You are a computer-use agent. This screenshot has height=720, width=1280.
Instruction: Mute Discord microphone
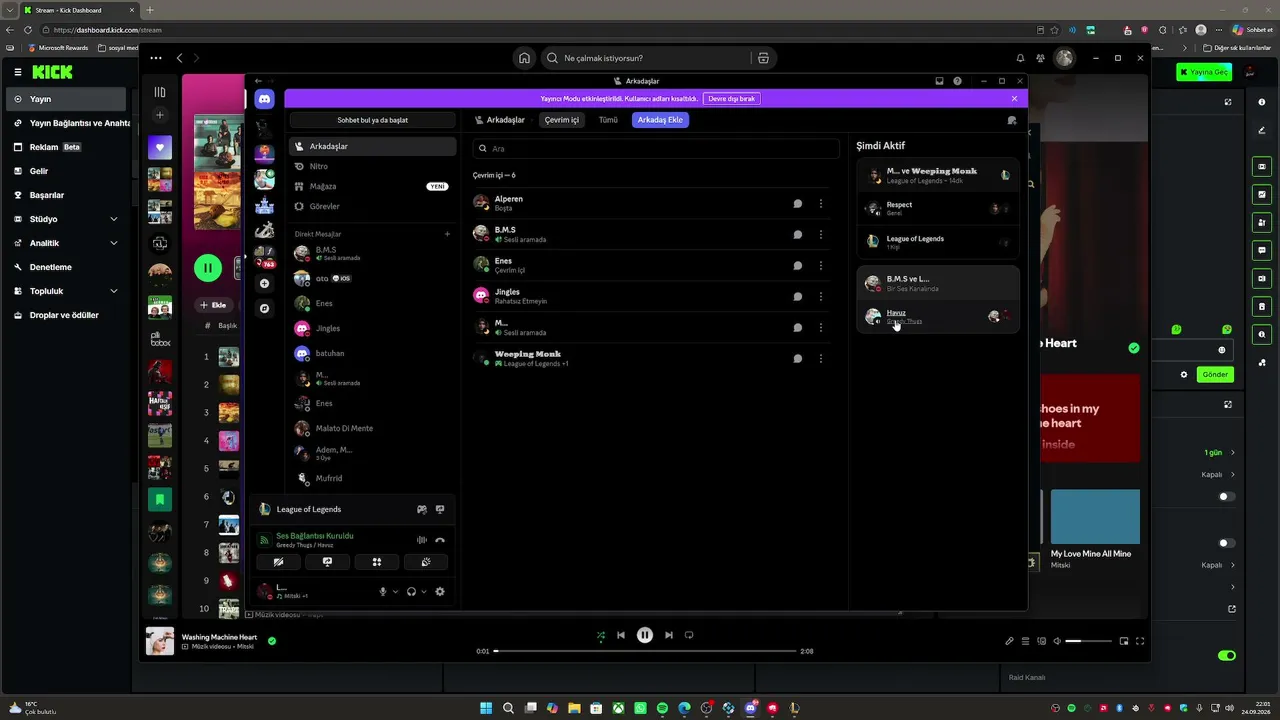pos(382,591)
